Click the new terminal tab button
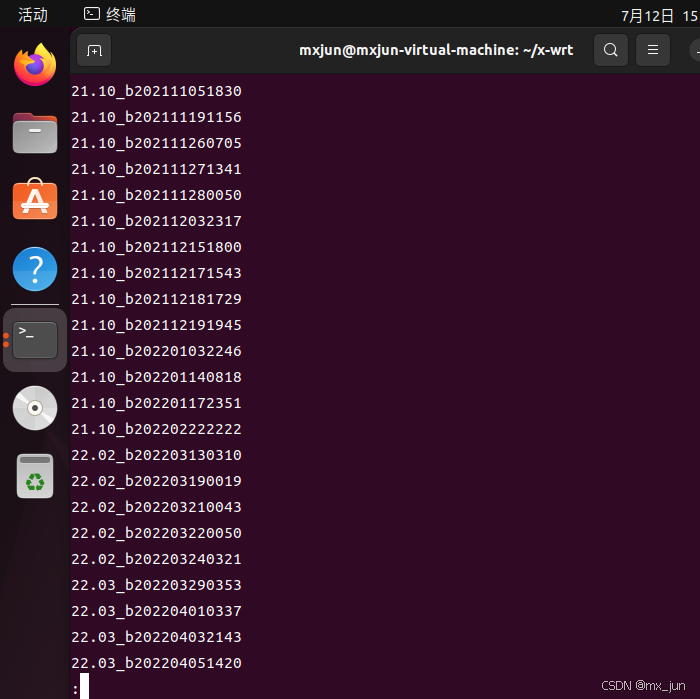700x699 pixels. pyautogui.click(x=94, y=50)
